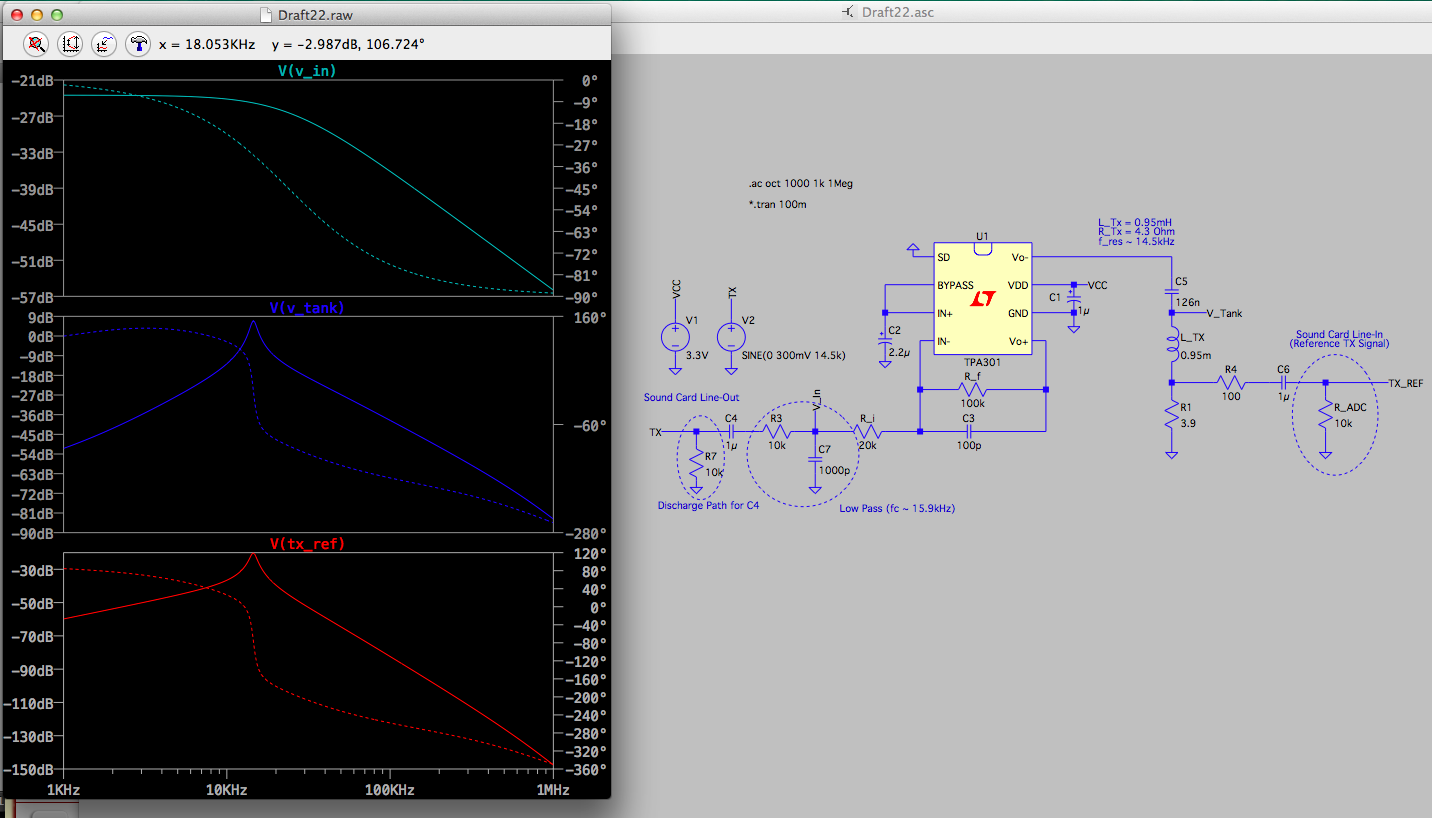Image resolution: width=1432 pixels, height=818 pixels.
Task: Click the TX_REF net label
Action: (1405, 383)
